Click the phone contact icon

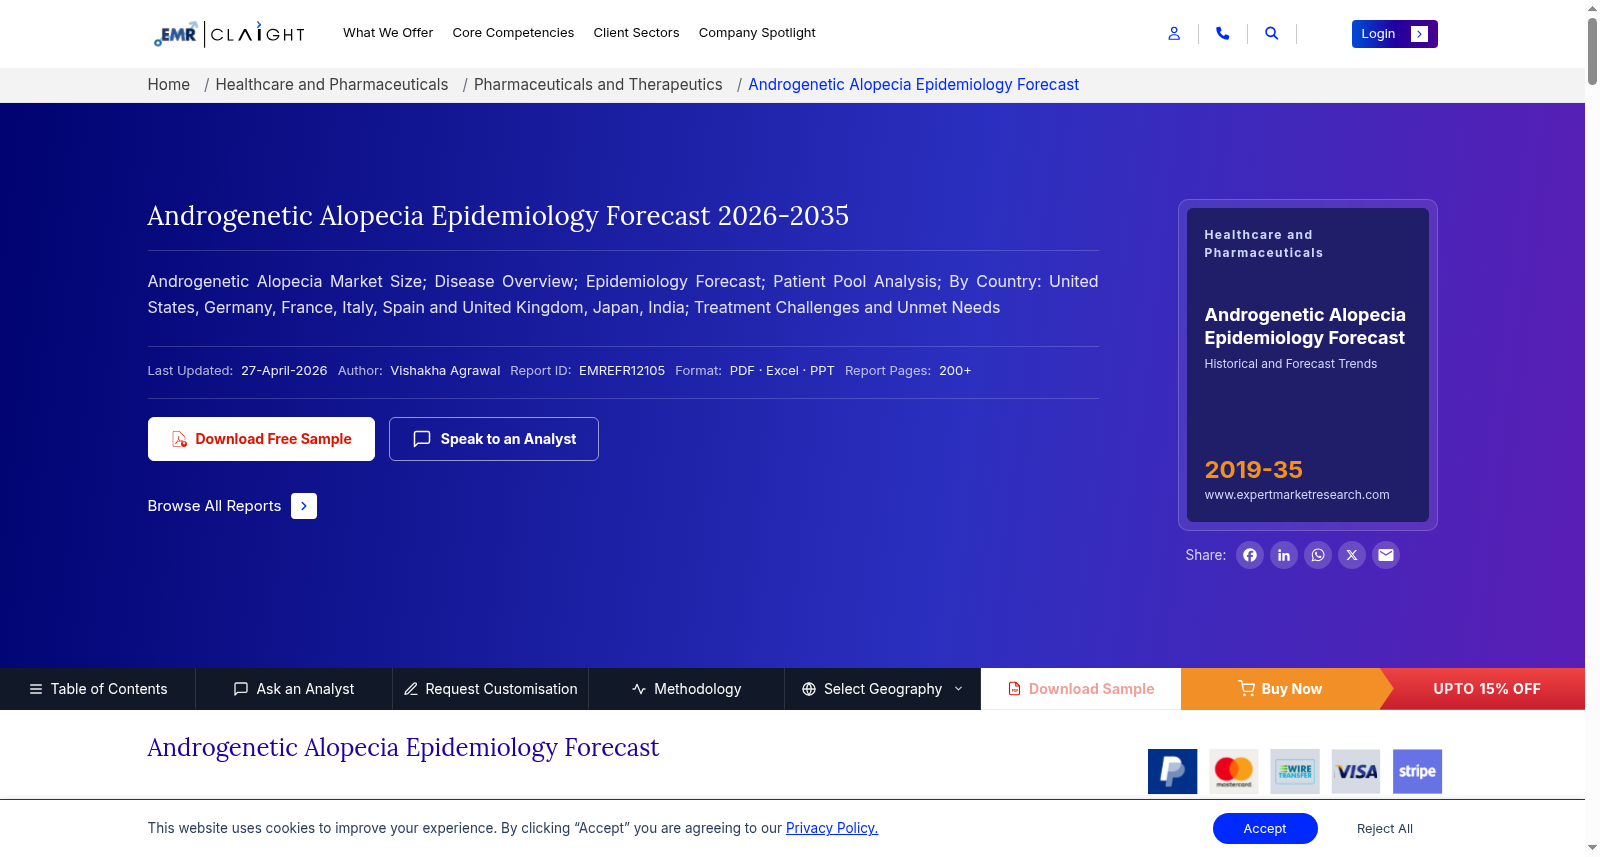pyautogui.click(x=1222, y=33)
